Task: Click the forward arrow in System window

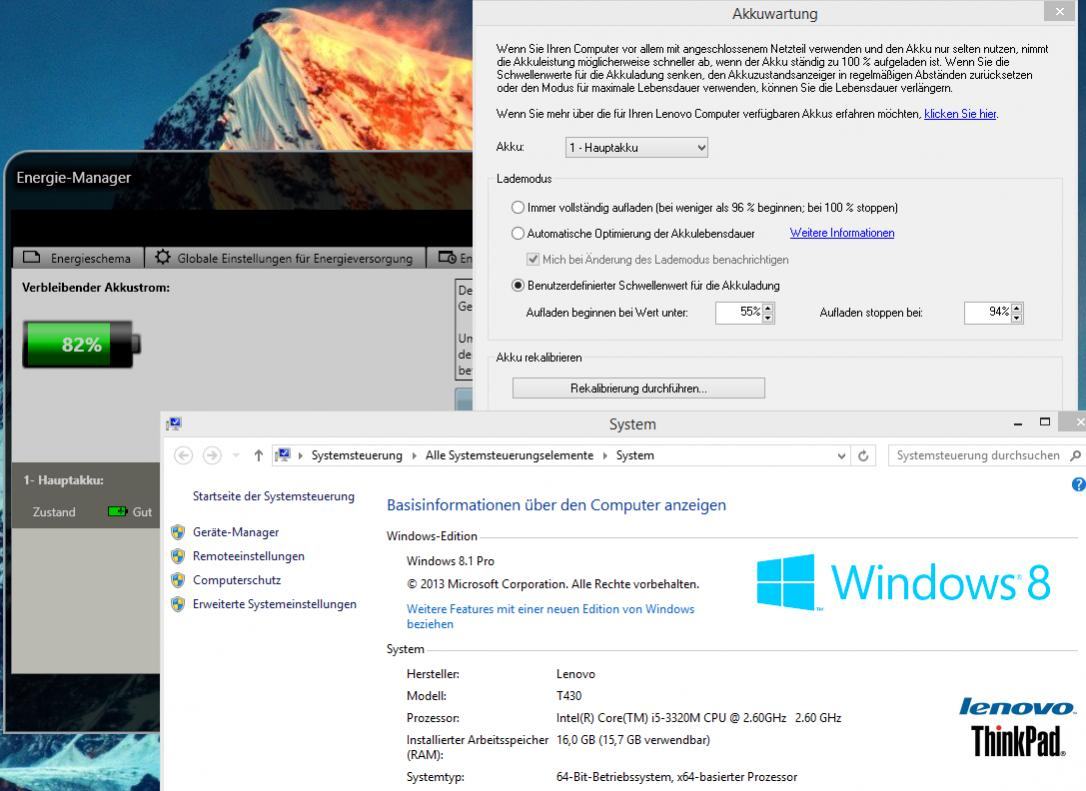Action: tap(212, 455)
